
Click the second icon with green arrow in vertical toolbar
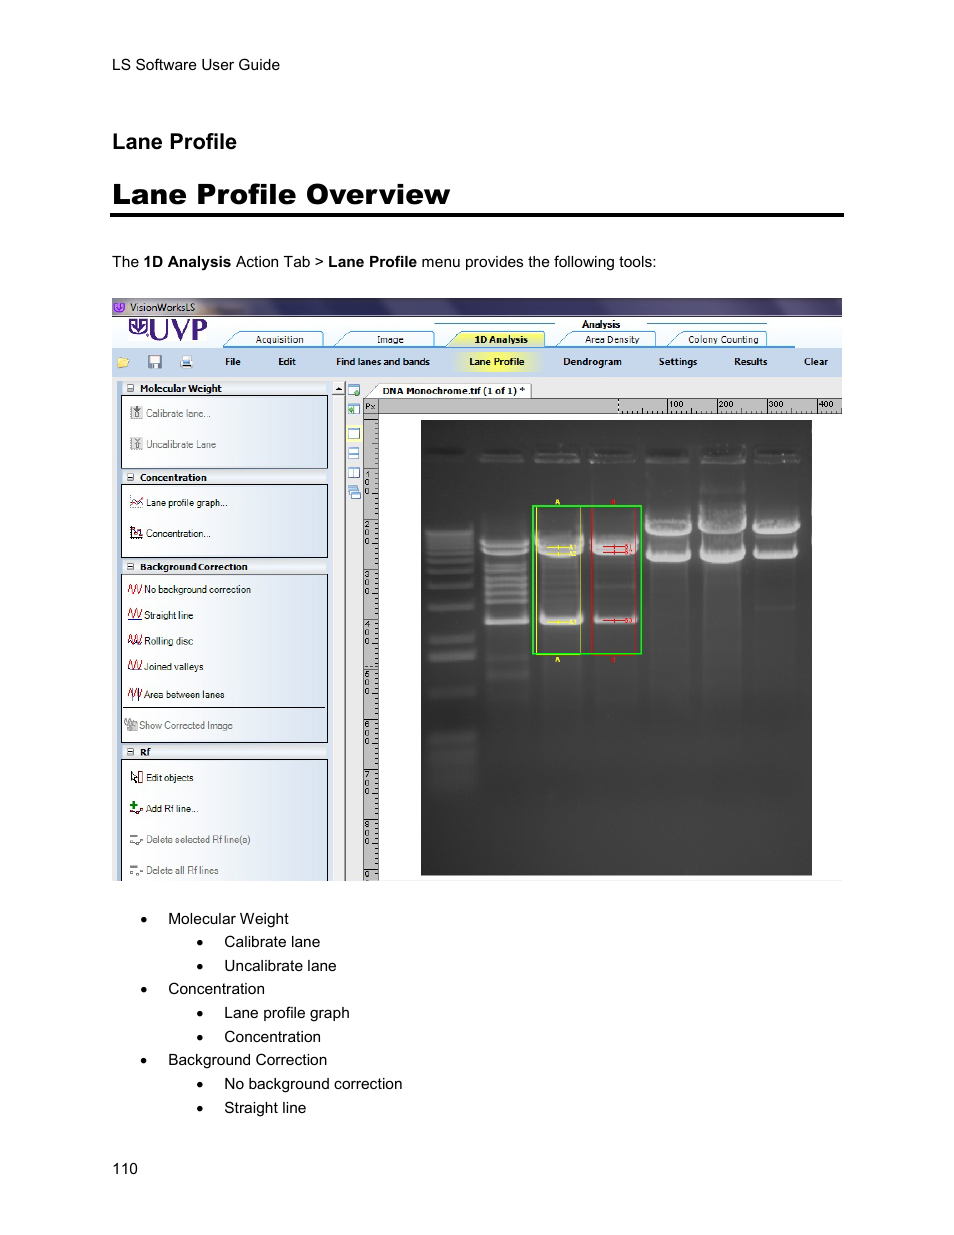(x=353, y=409)
